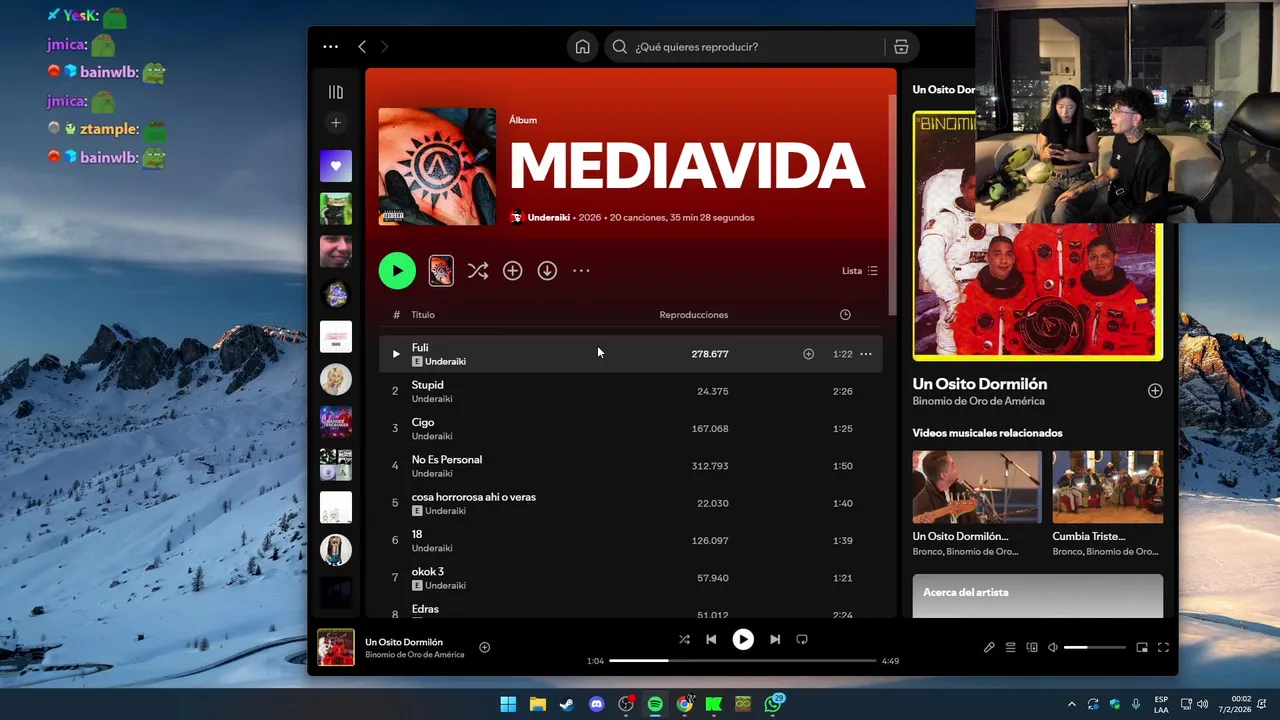
Task: Go forward with the right navigation arrow
Action: [x=384, y=47]
